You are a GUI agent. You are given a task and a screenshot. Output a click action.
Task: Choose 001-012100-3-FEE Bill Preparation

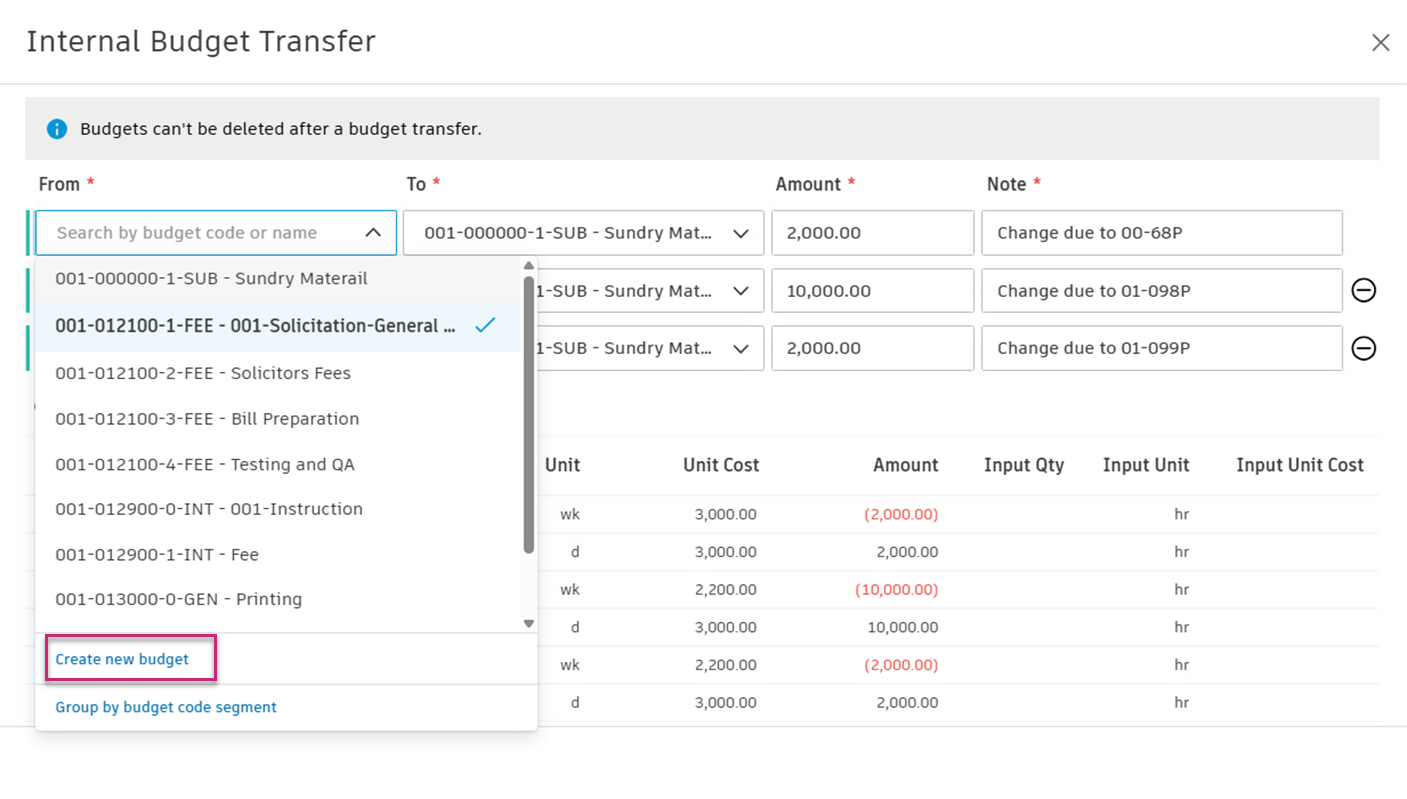278,419
